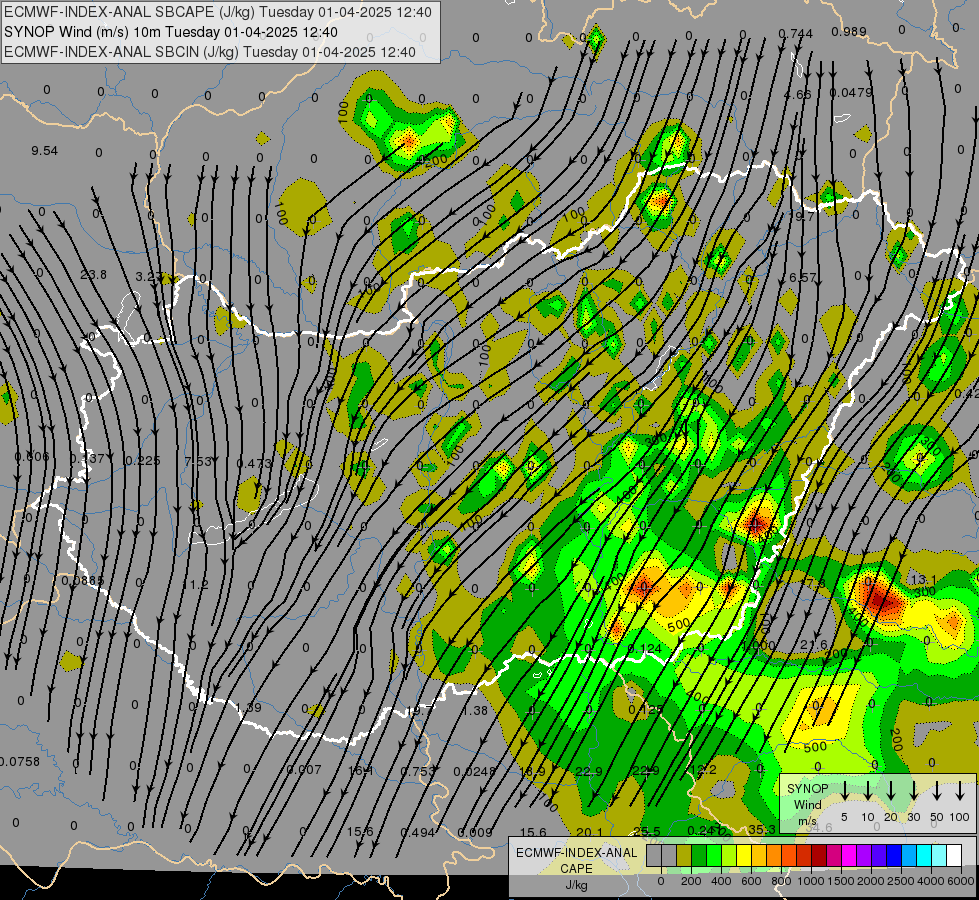Select the olive swatch in CAPE legend
This screenshot has width=979, height=900.
[684, 856]
